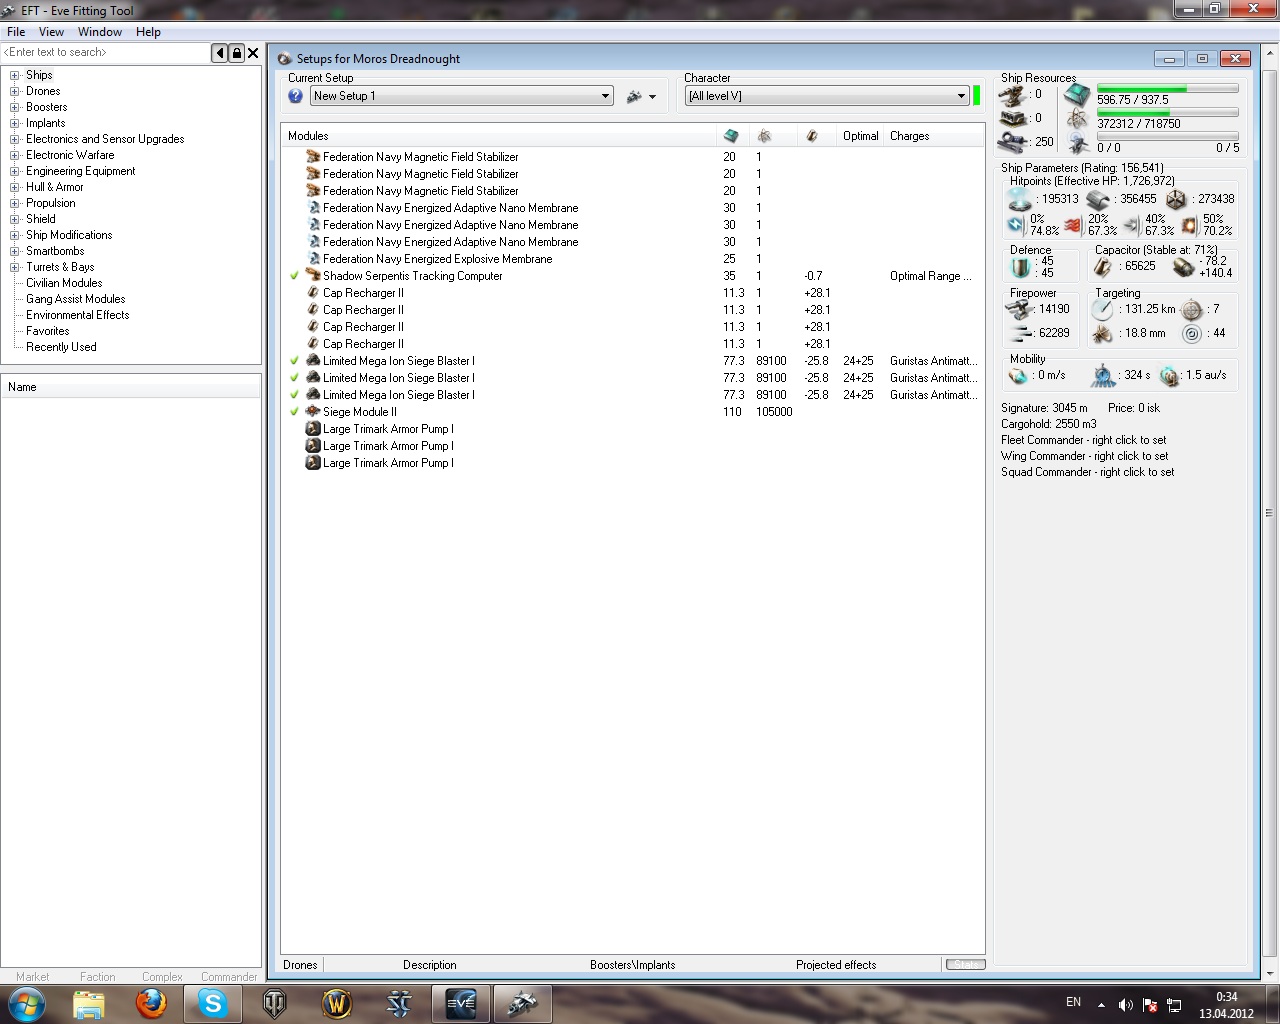The height and width of the screenshot is (1024, 1280).
Task: Click Wing Commander right click to set
Action: click(x=1085, y=456)
